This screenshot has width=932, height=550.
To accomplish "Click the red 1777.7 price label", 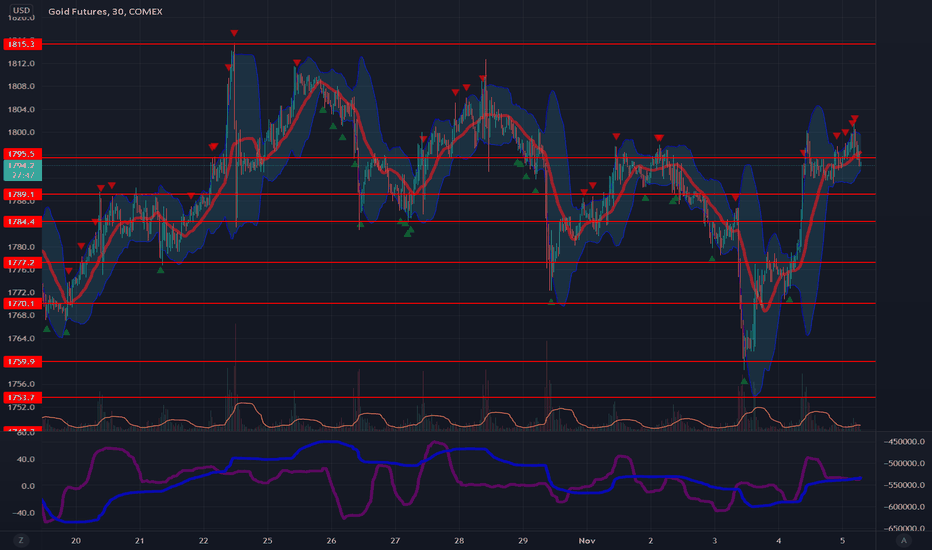I will [22, 262].
